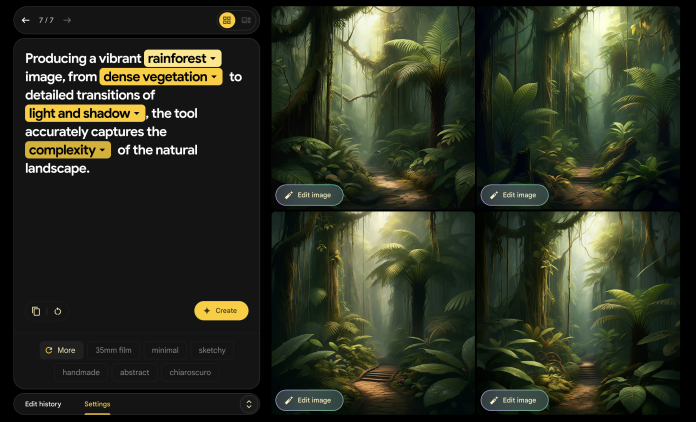The height and width of the screenshot is (422, 696).
Task: Switch to grid view layout
Action: tap(227, 20)
